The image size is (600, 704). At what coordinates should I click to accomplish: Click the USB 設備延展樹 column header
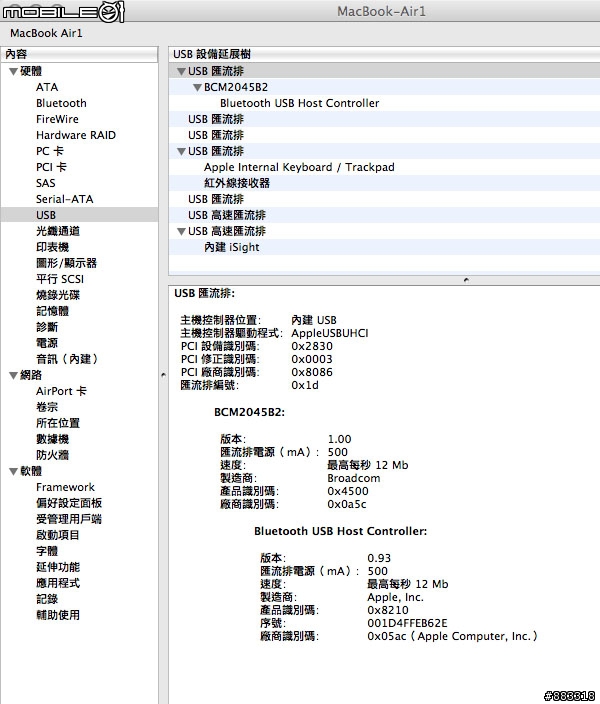384,54
